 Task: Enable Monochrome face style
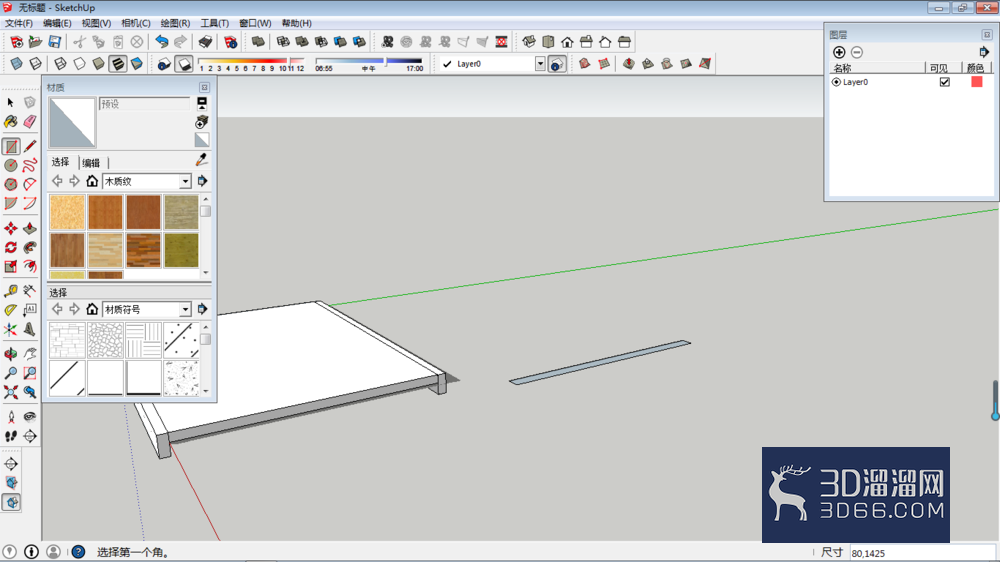click(136, 64)
